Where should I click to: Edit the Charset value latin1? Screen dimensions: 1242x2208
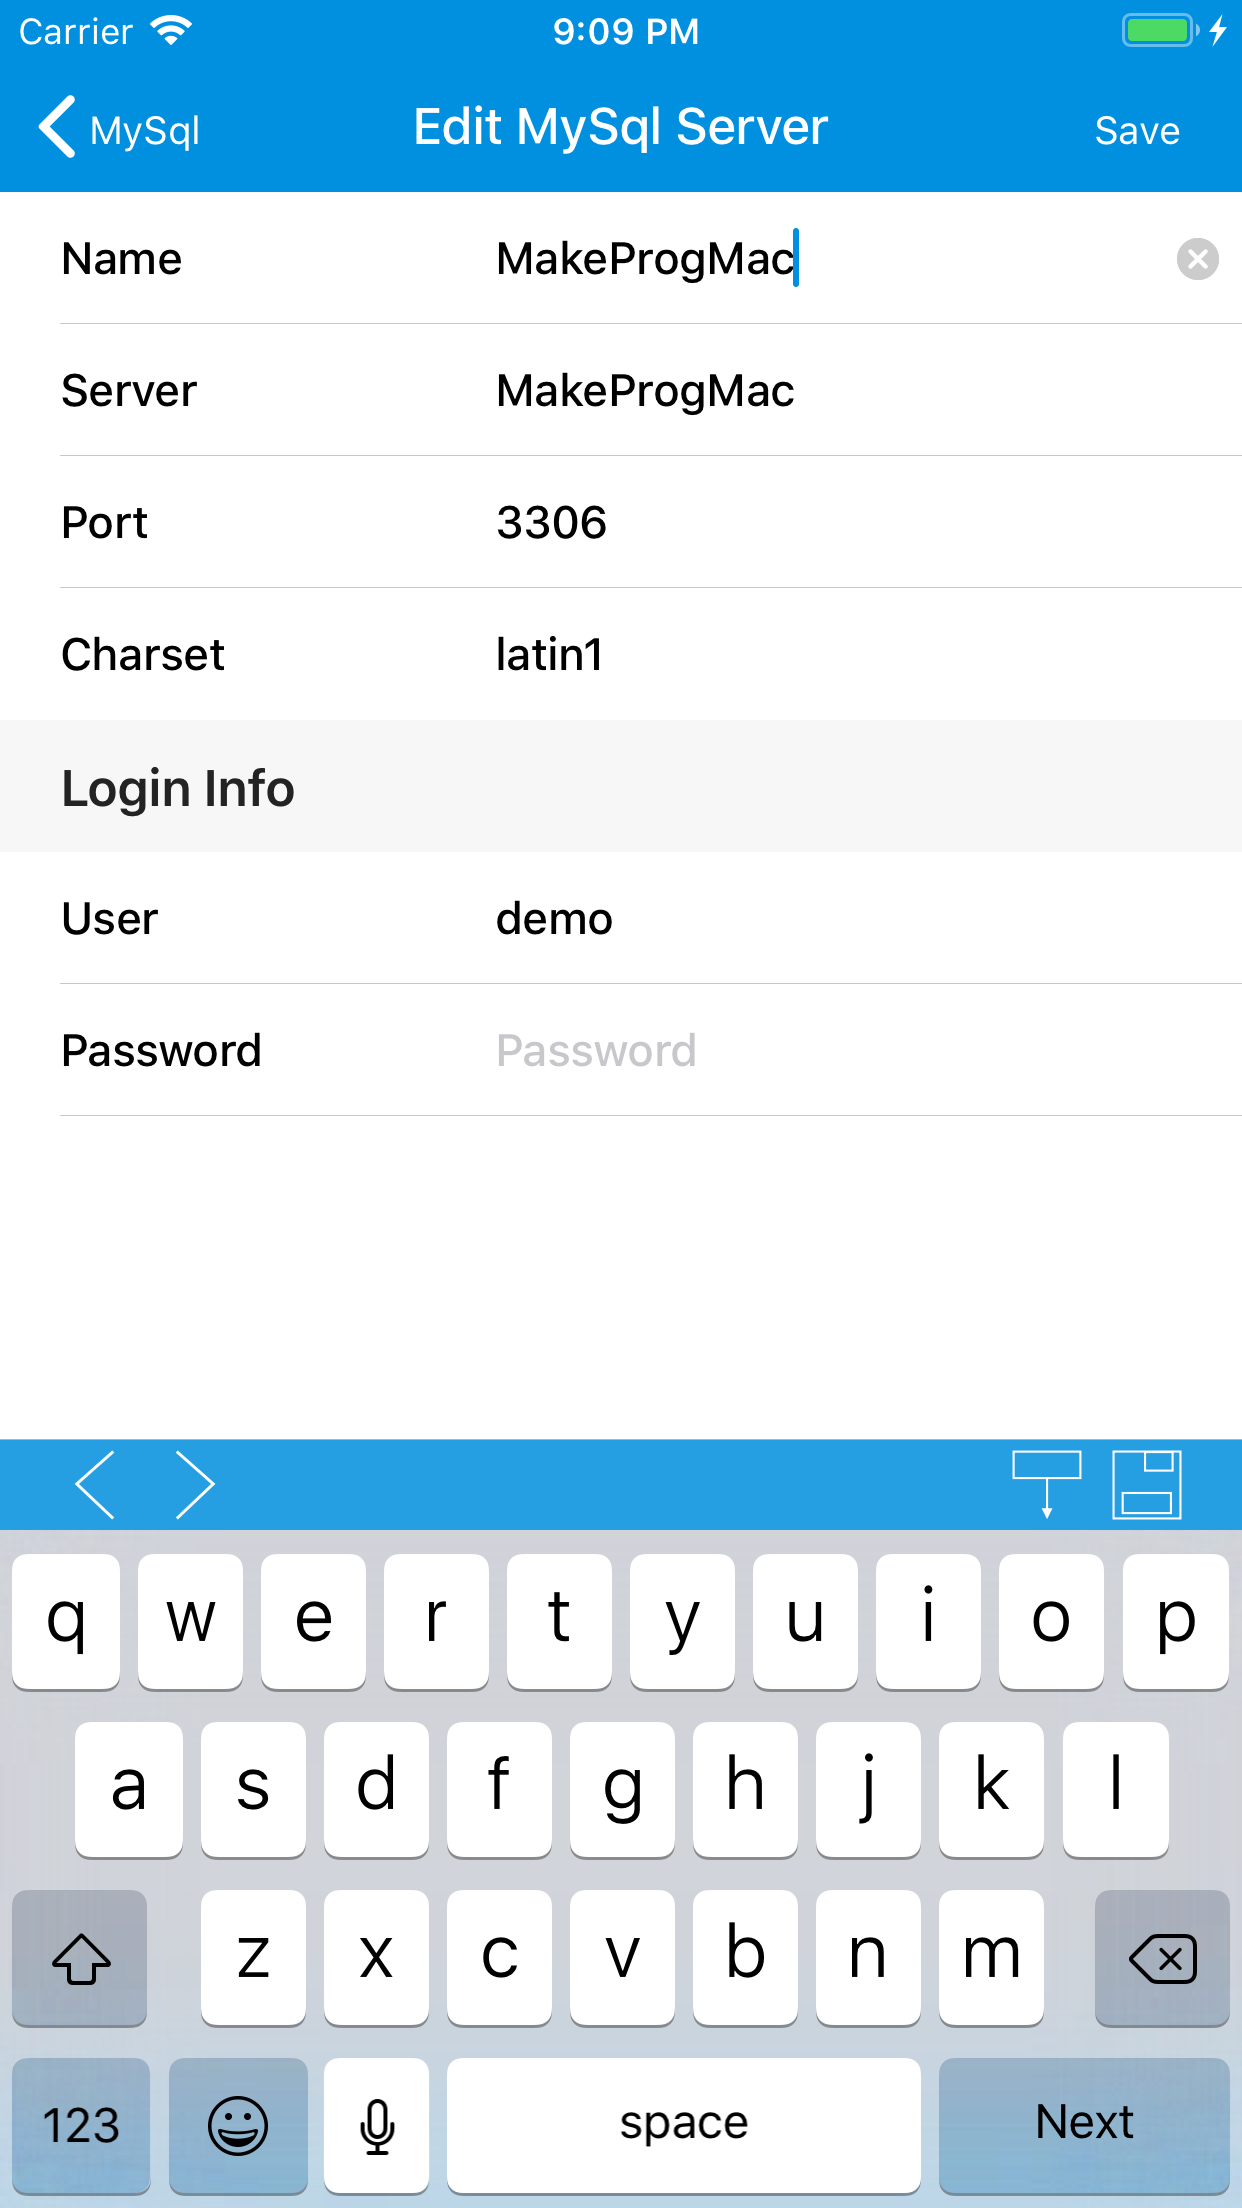550,655
